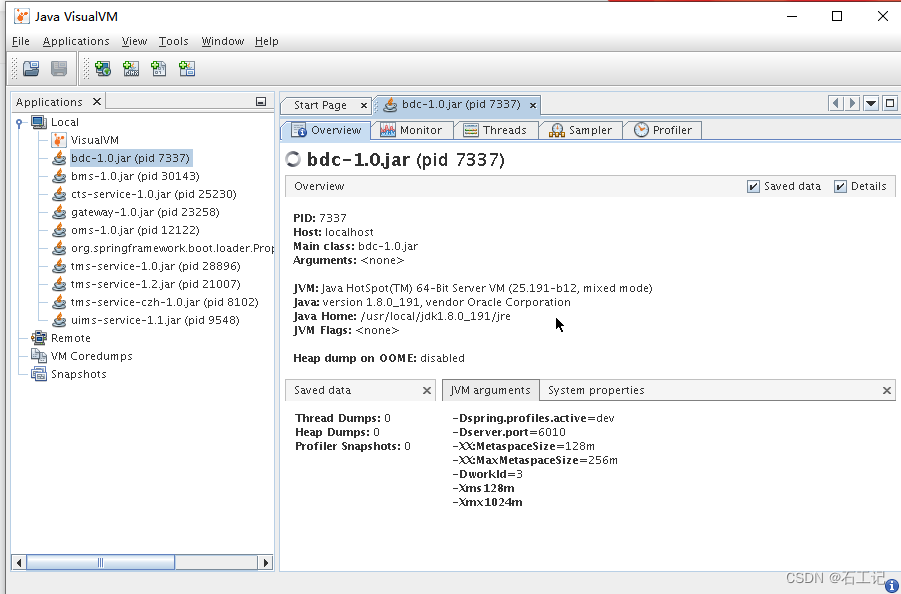Click the Load snapshot toolbar icon
This screenshot has height=594, width=901.
coord(31,69)
